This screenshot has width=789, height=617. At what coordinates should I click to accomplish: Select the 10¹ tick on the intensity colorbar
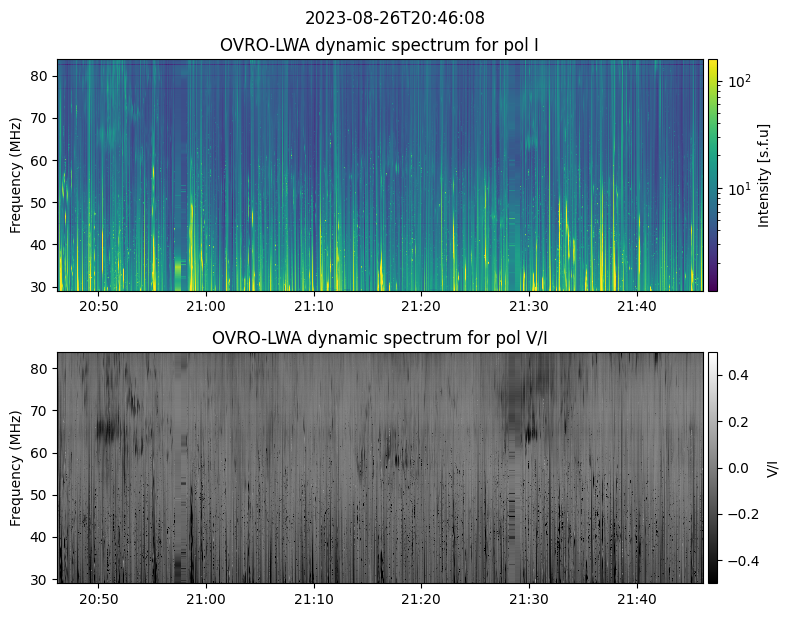[739, 189]
